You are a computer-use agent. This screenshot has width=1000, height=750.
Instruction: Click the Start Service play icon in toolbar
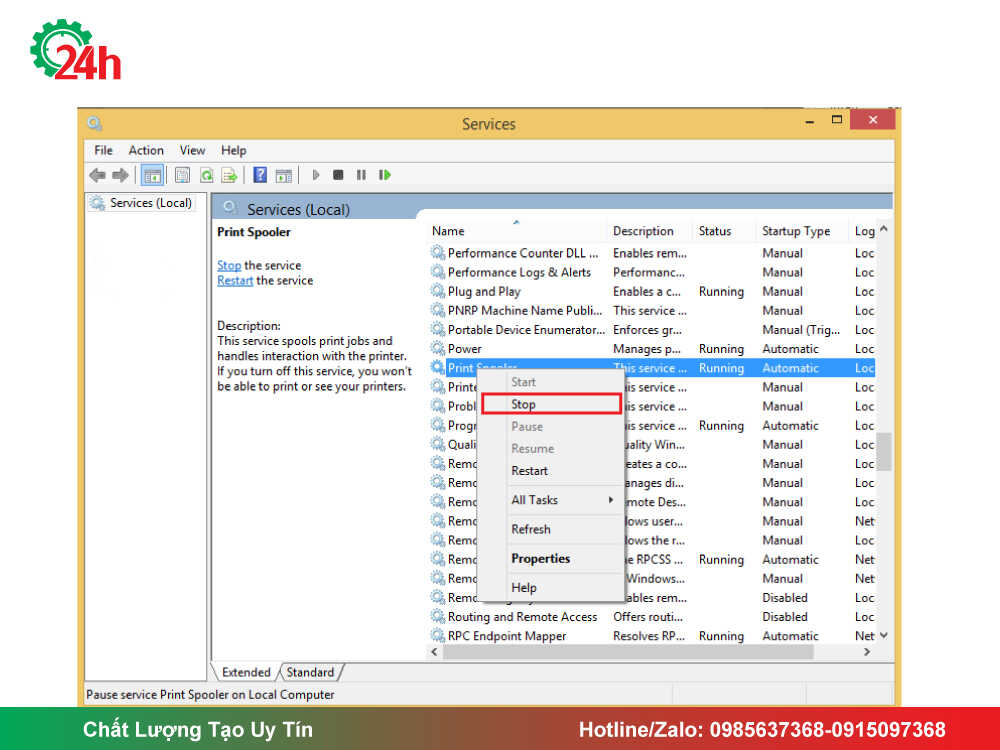pos(316,175)
